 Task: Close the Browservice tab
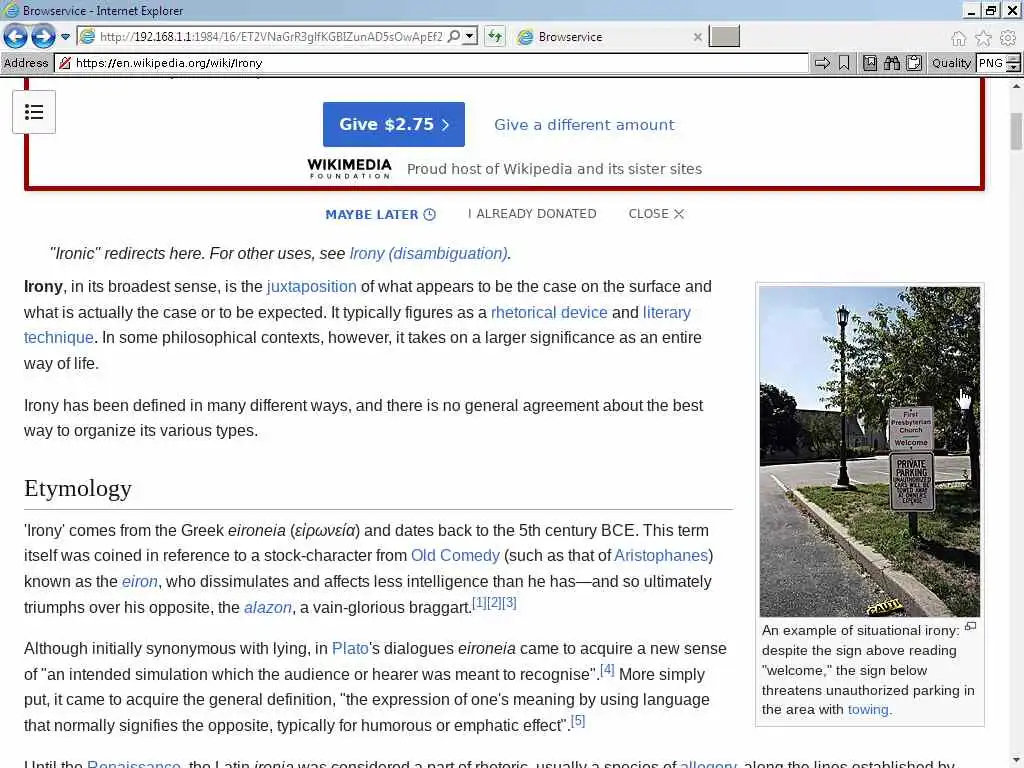[x=697, y=37]
